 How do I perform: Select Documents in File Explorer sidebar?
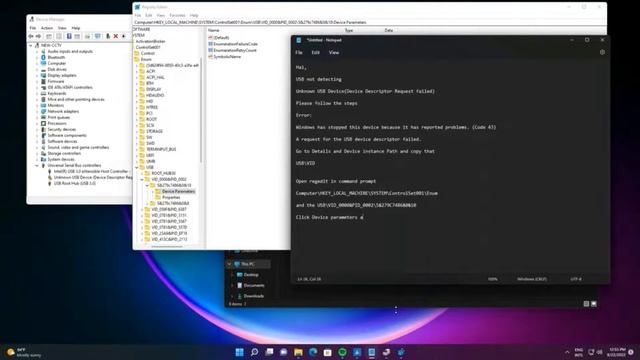[253, 286]
